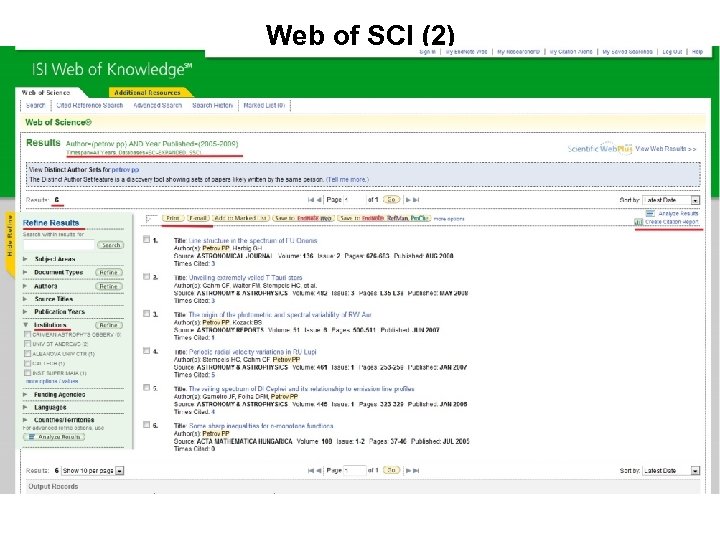Open Marked List
Image resolution: width=720 pixels, height=540 pixels.
tap(264, 106)
